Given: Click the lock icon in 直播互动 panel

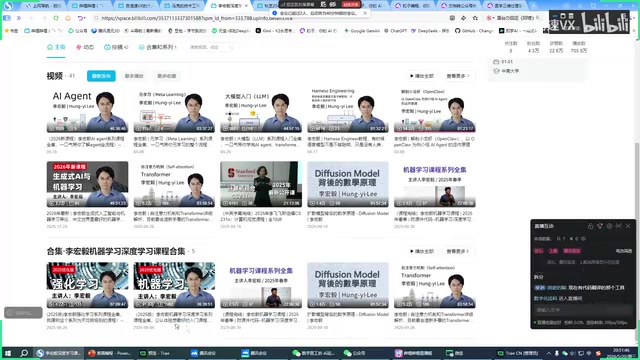Looking at the screenshot, I should pyautogui.click(x=590, y=226).
